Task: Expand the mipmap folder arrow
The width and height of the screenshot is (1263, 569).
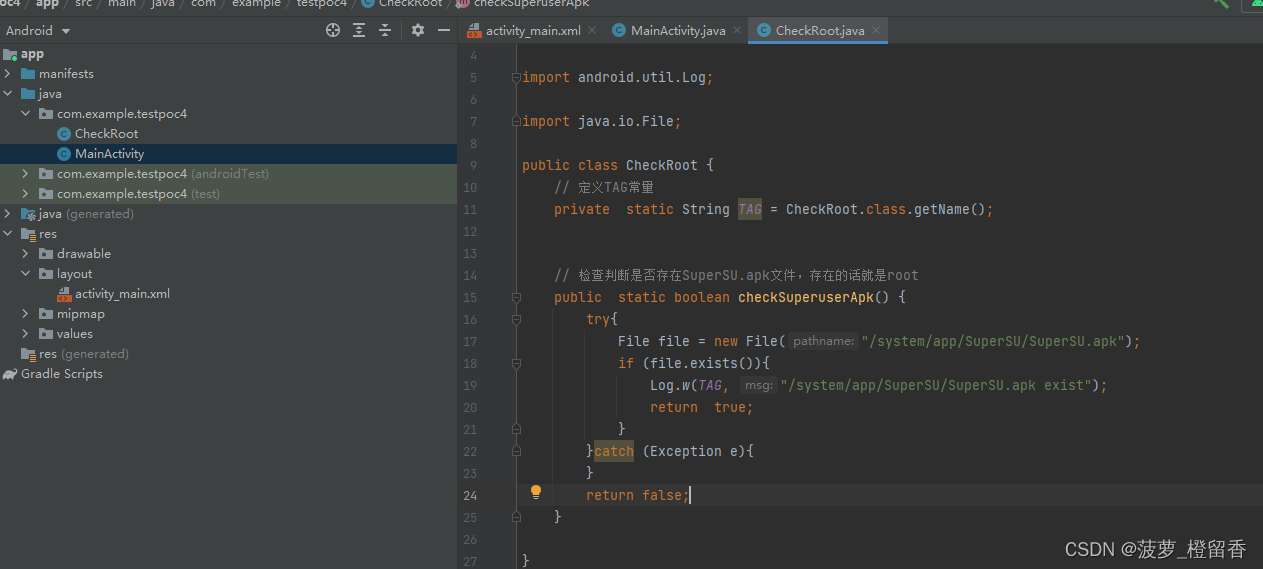Action: click(x=27, y=314)
